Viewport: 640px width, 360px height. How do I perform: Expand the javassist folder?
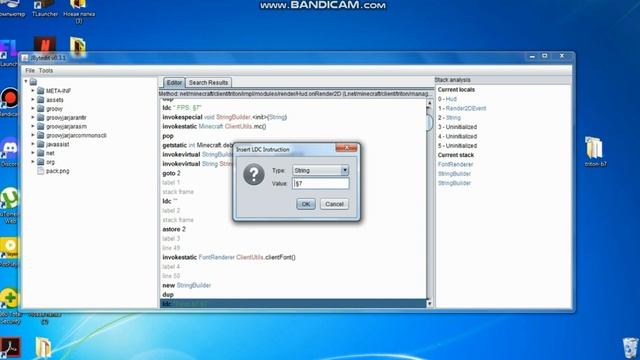pyautogui.click(x=33, y=144)
